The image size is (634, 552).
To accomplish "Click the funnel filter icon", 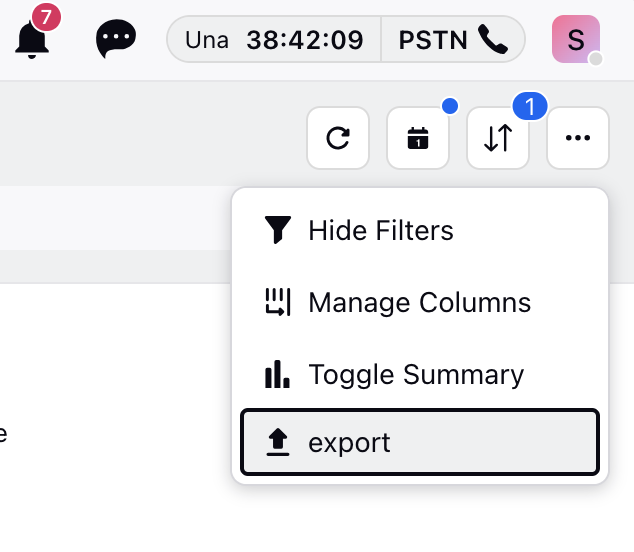I will [x=277, y=230].
